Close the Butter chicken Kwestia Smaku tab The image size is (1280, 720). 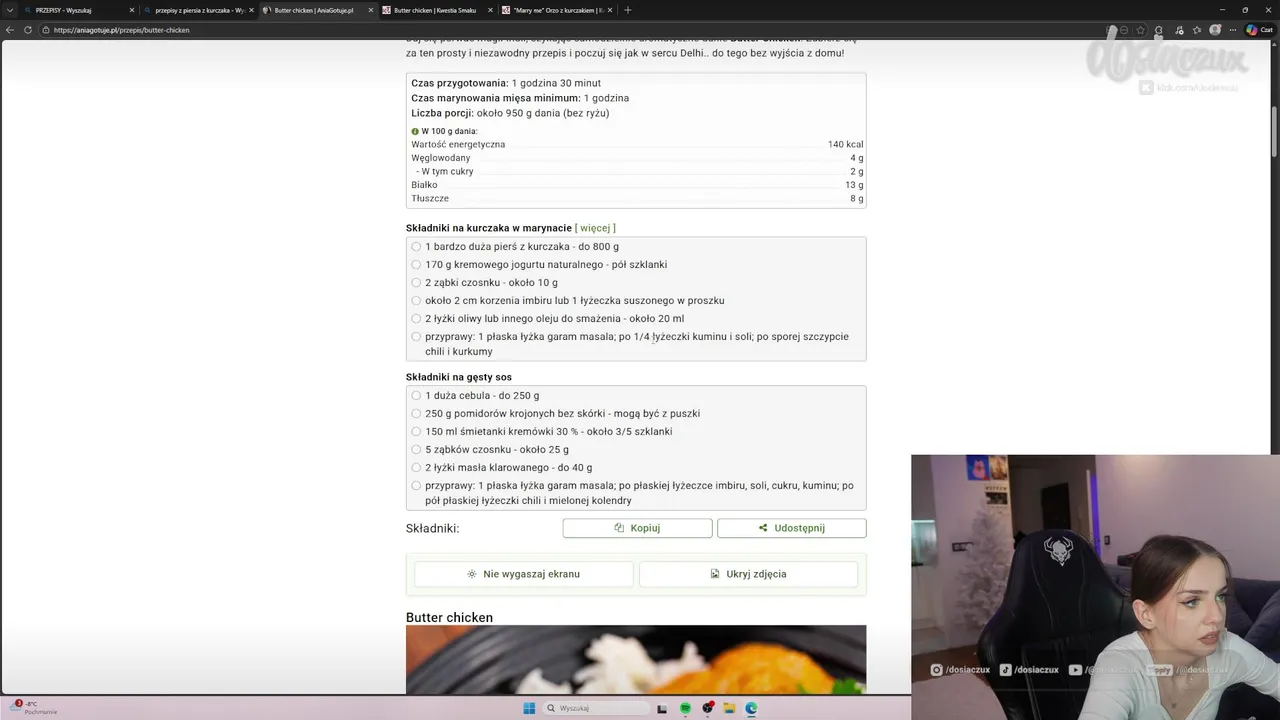[x=489, y=10]
